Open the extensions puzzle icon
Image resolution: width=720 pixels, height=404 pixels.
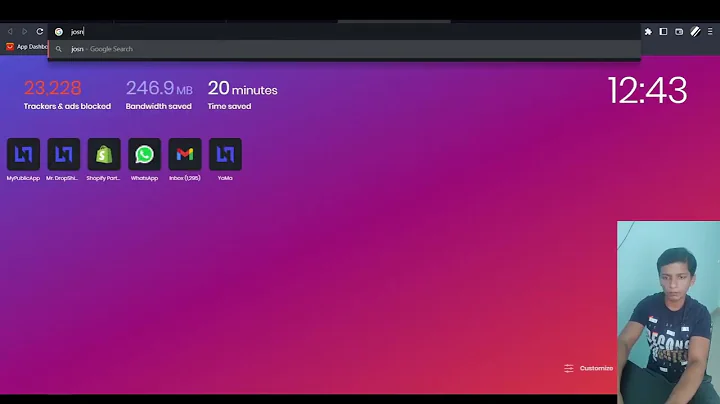(x=648, y=32)
